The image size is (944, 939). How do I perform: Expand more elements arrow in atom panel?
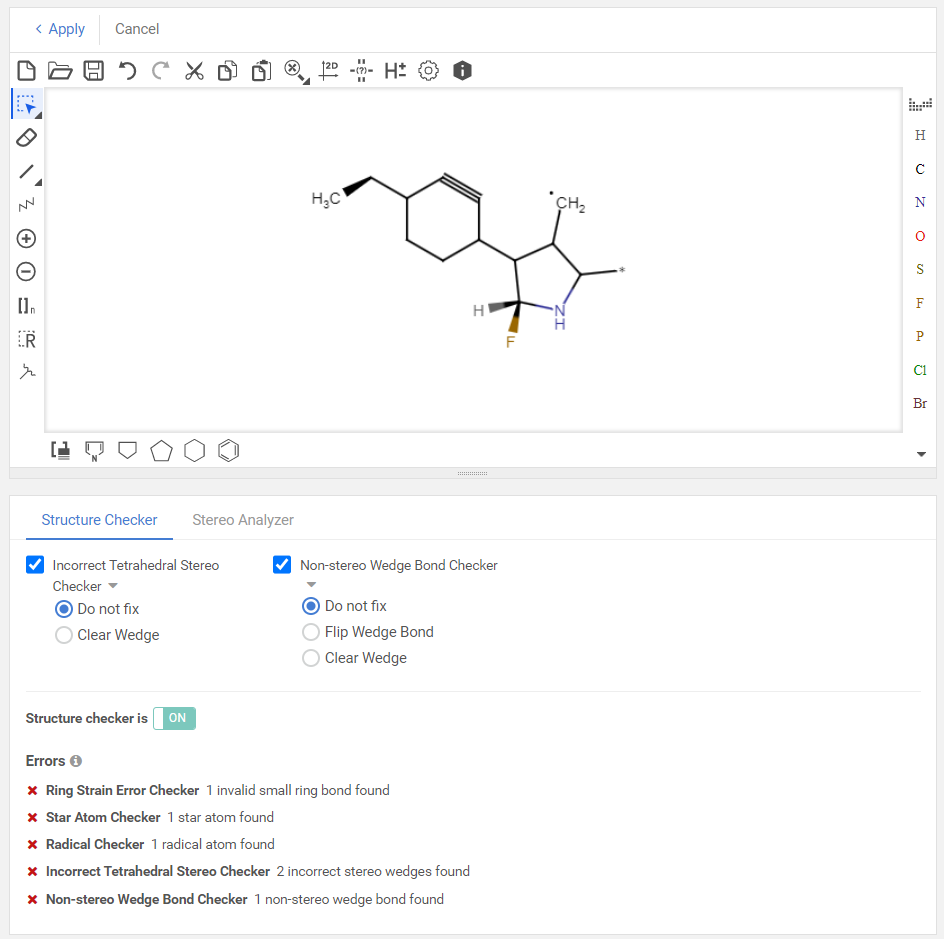(x=921, y=454)
